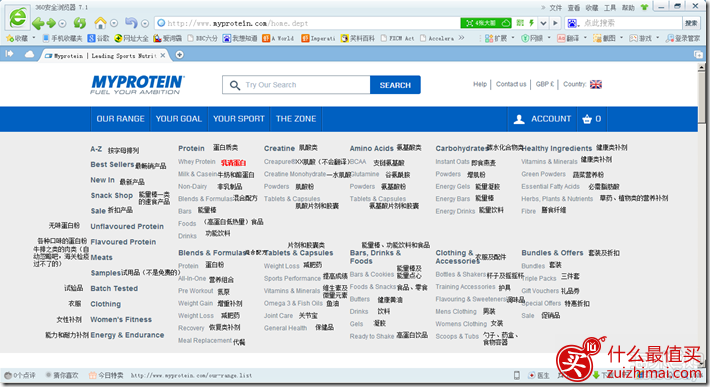Click the browser search box paw icon
The width and height of the screenshot is (710, 387).
tap(572, 23)
